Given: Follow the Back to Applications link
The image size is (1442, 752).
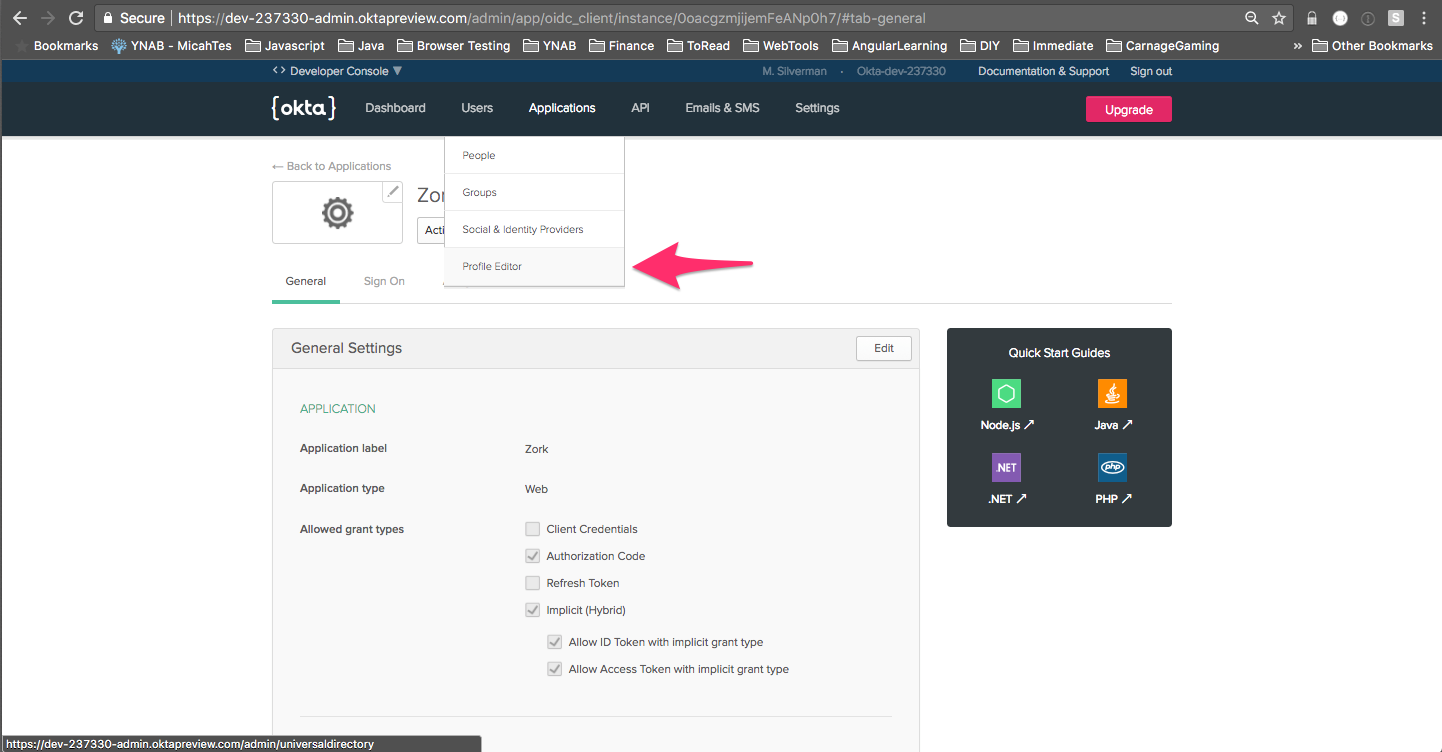Looking at the screenshot, I should (331, 166).
